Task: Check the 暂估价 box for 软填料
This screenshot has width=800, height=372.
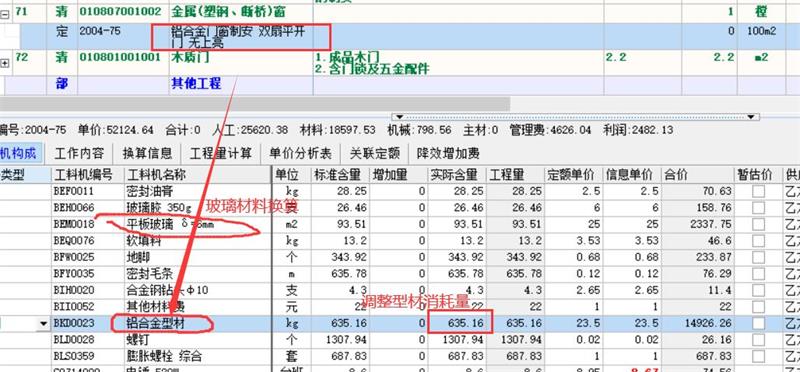Action: click(x=758, y=241)
